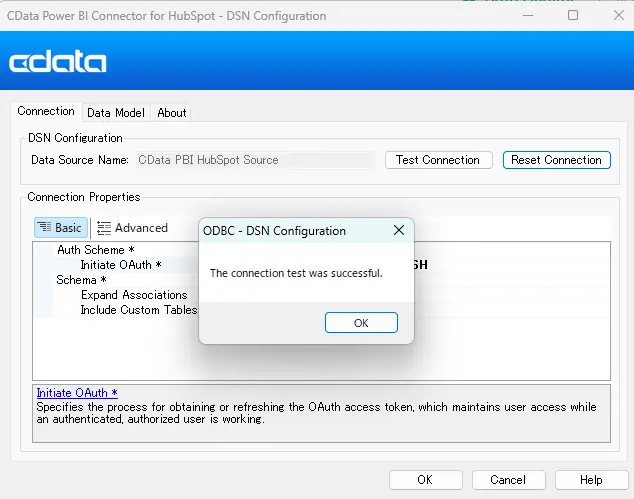The width and height of the screenshot is (634, 499).
Task: Open the Data Model tab
Action: (115, 113)
